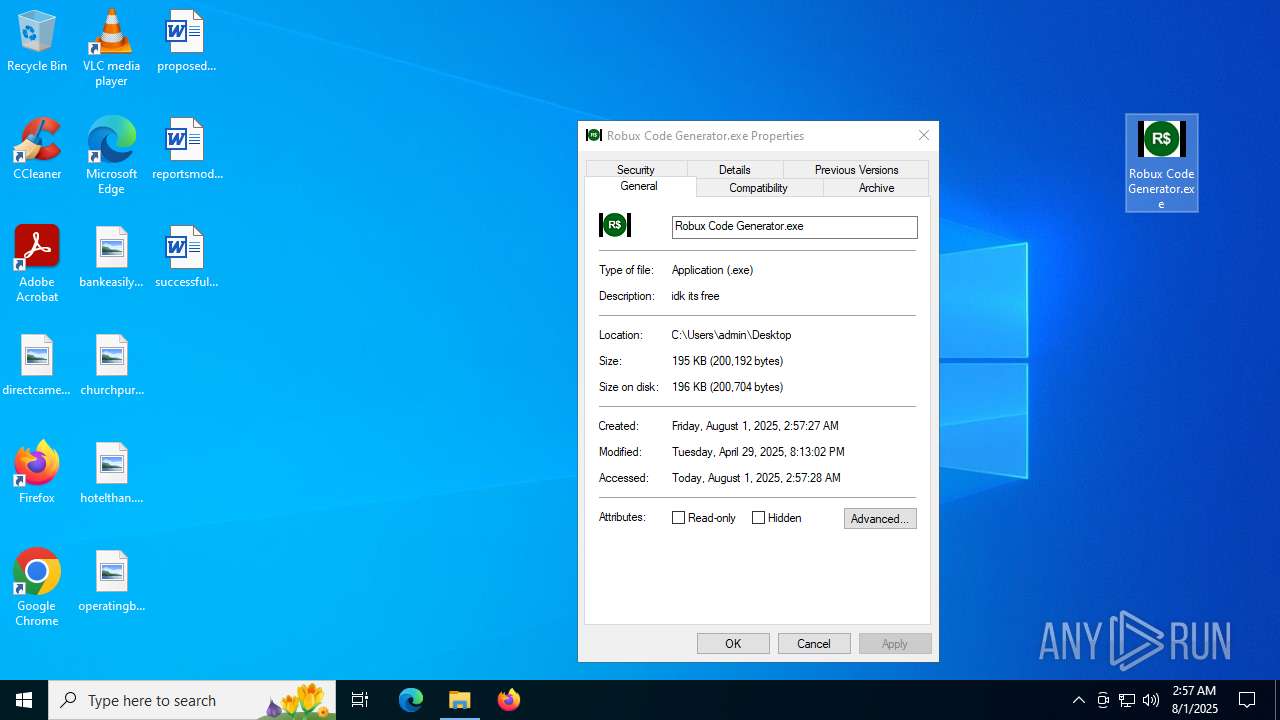Click the taskbar search box
Image resolution: width=1280 pixels, height=720 pixels.
[192, 700]
